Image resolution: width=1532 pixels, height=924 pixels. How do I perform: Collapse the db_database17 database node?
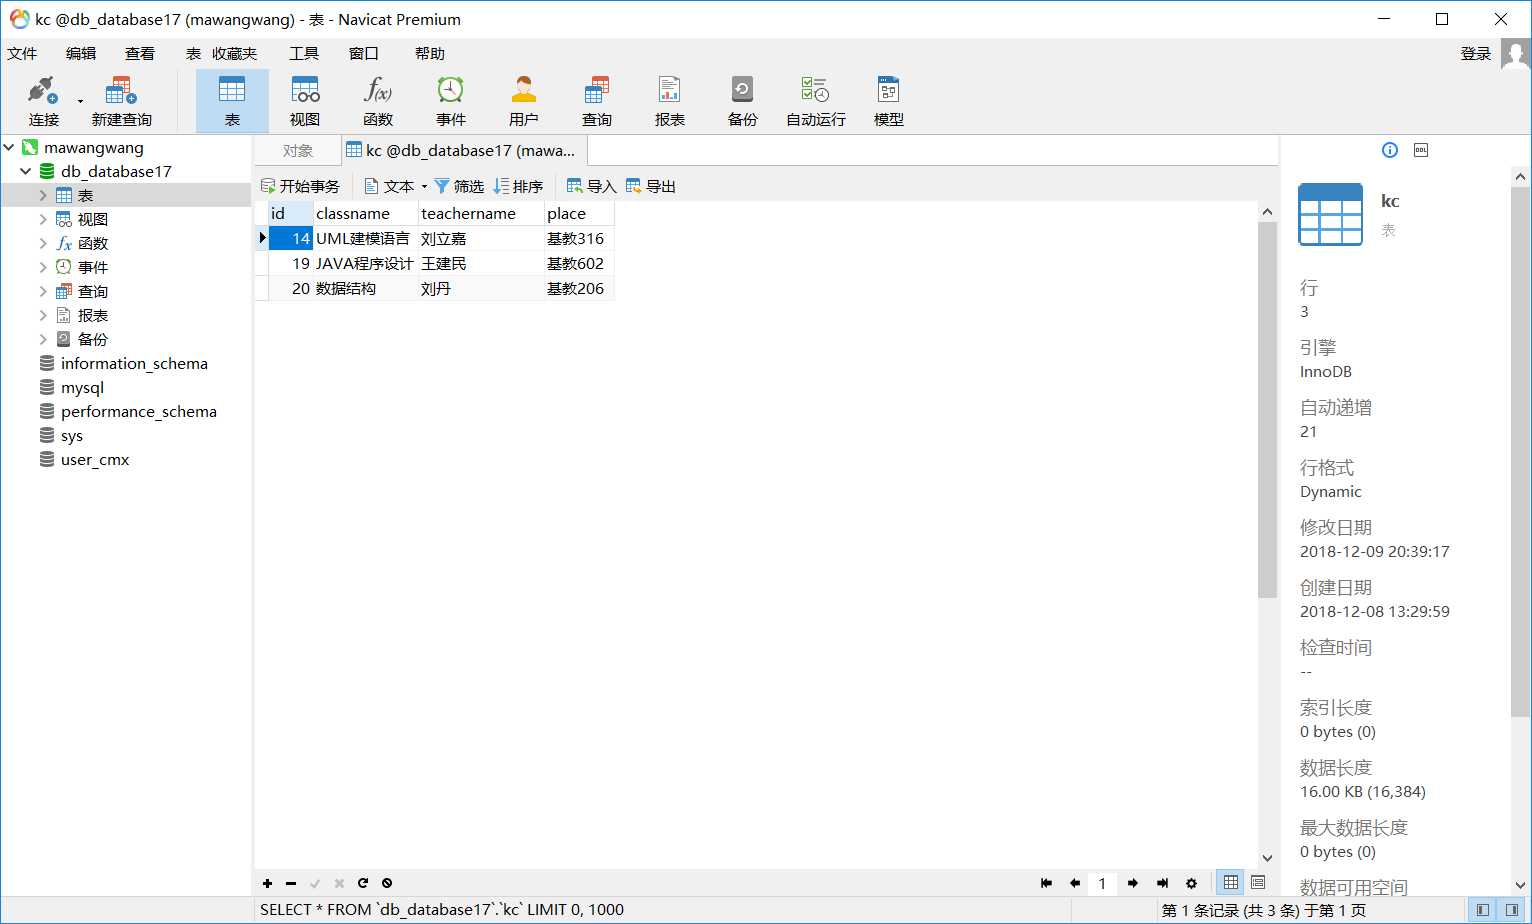click(x=26, y=171)
